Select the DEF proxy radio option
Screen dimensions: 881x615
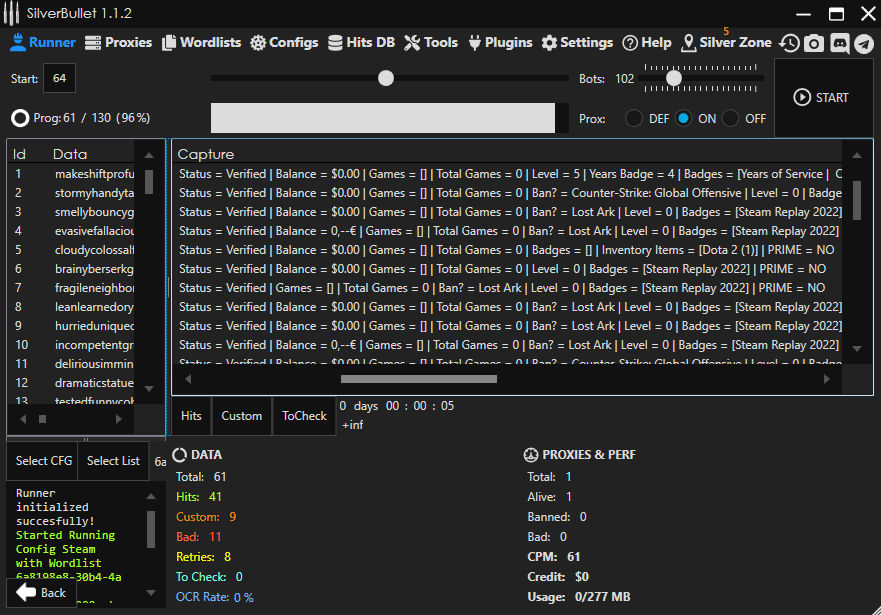pyautogui.click(x=634, y=118)
